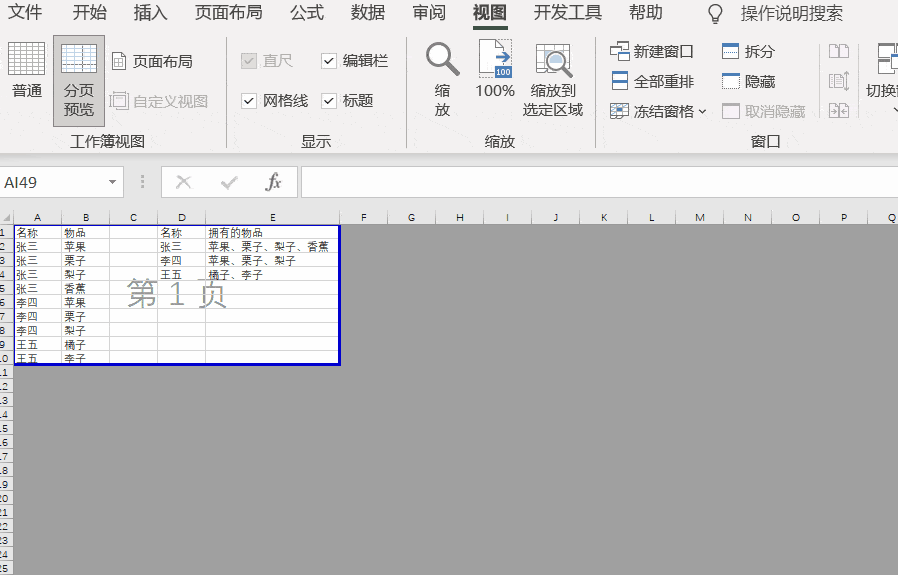
Task: Select Page Break Preview (分页预览) view
Action: (79, 80)
